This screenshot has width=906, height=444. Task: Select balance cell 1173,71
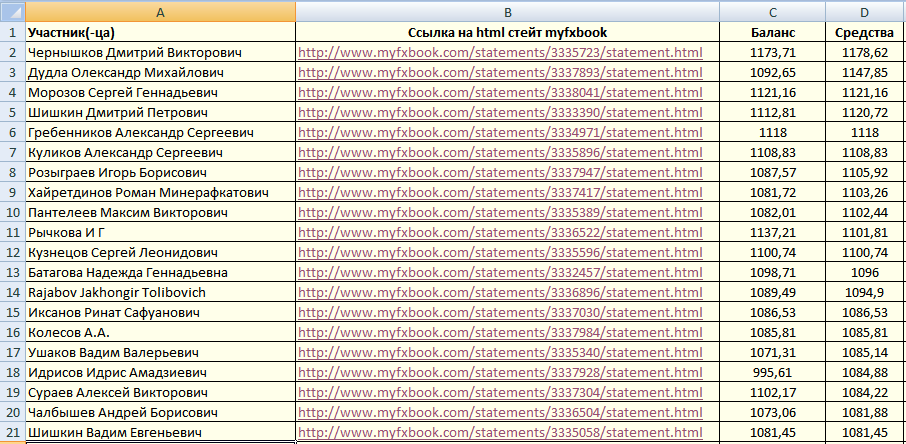click(773, 53)
